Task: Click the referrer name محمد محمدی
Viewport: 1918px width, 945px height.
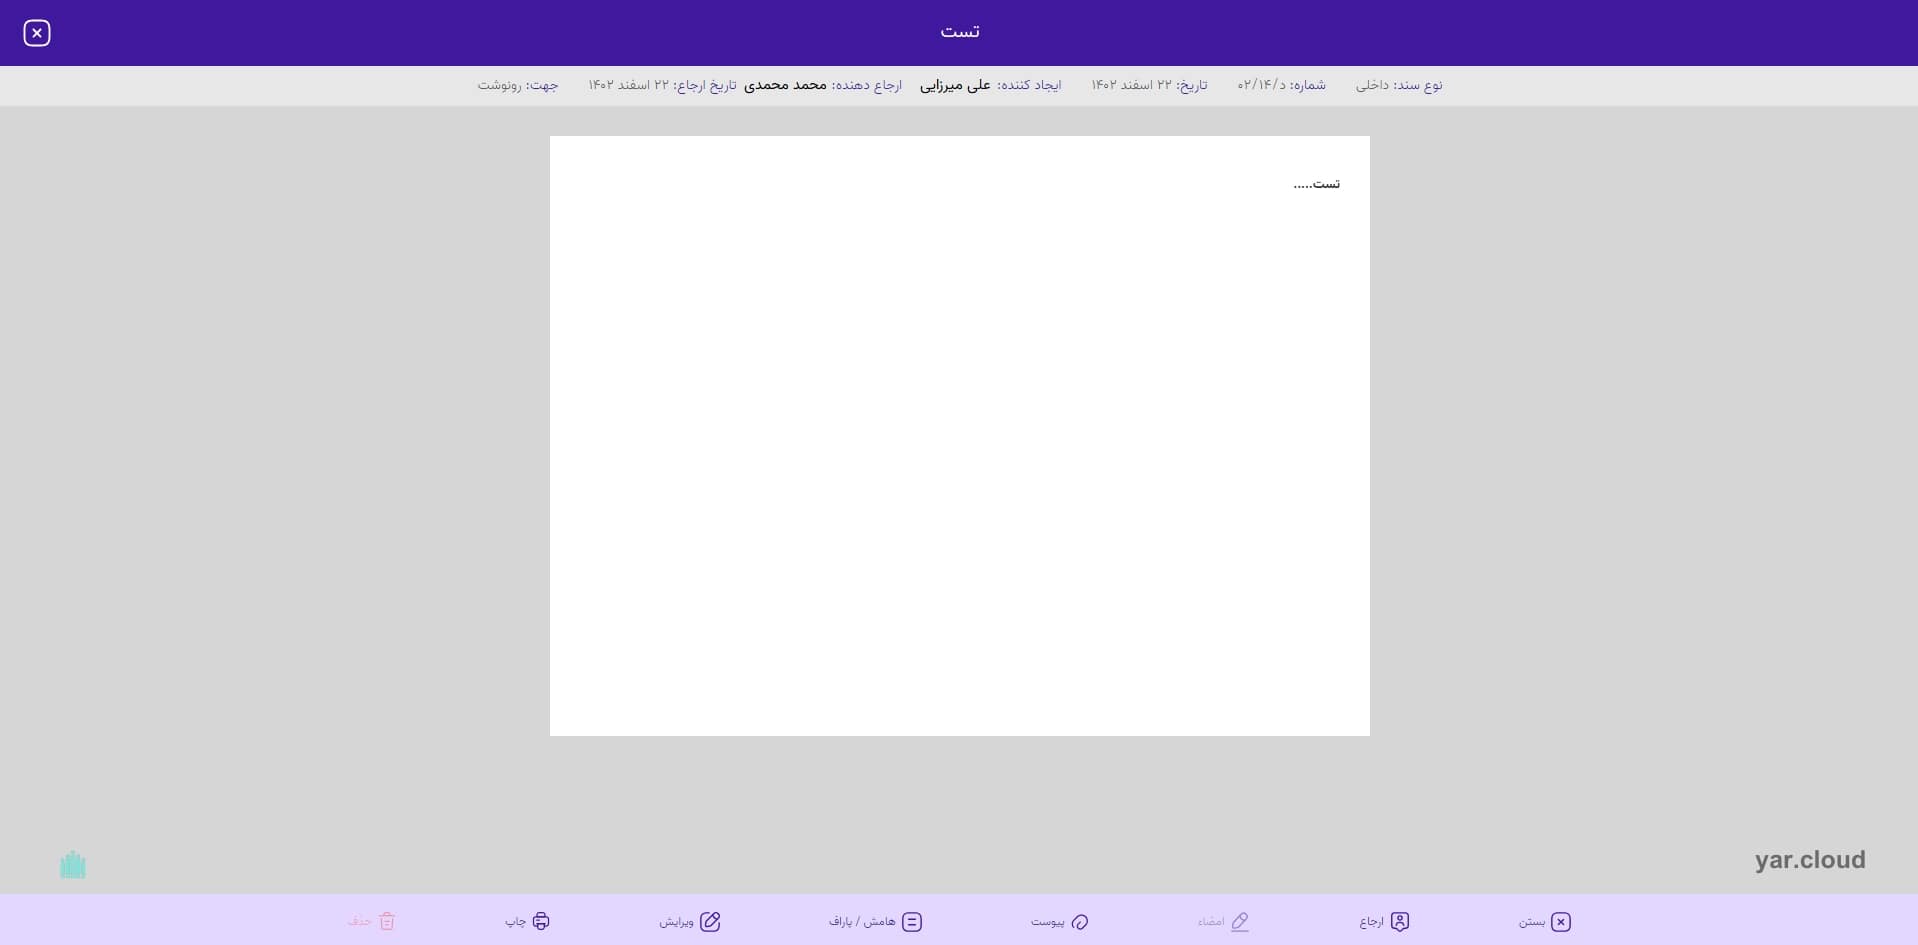Action: 785,85
